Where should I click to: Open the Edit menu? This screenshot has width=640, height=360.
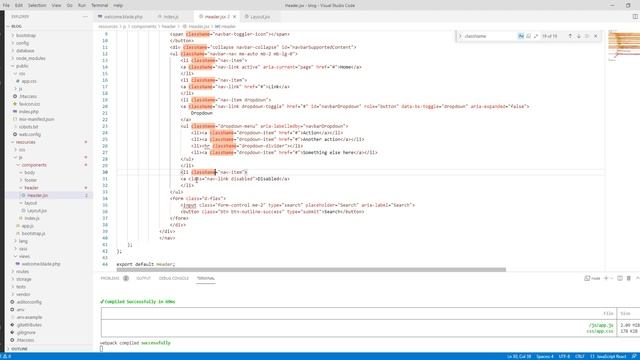(x=19, y=5)
